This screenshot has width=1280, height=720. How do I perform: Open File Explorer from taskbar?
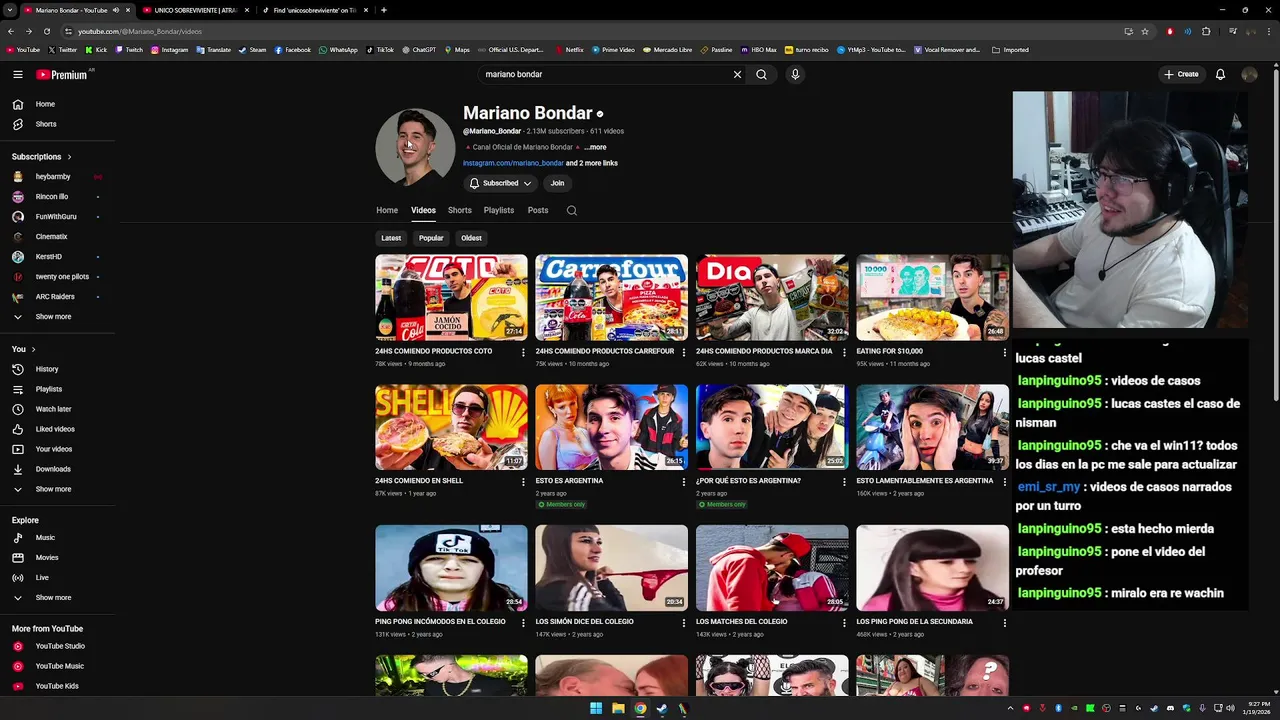pyautogui.click(x=618, y=708)
